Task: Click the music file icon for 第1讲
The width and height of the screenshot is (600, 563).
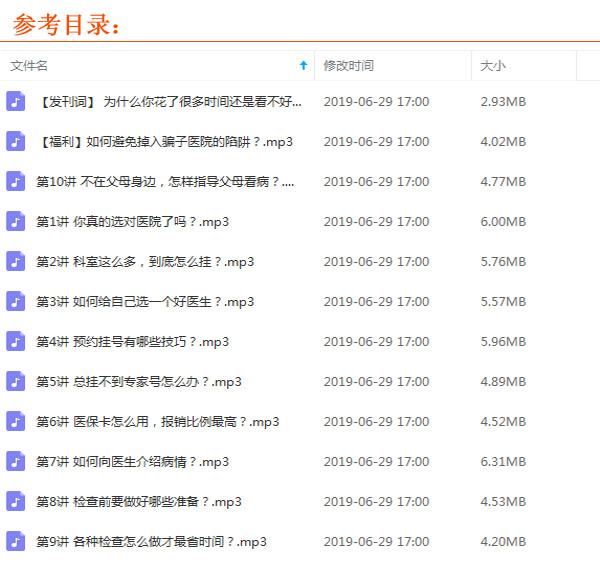Action: [15, 221]
